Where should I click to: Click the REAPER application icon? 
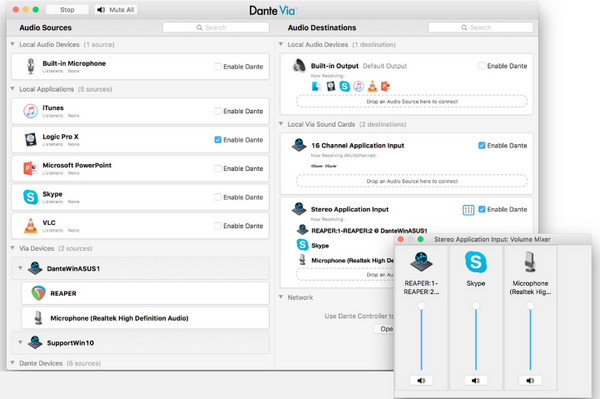tap(38, 293)
